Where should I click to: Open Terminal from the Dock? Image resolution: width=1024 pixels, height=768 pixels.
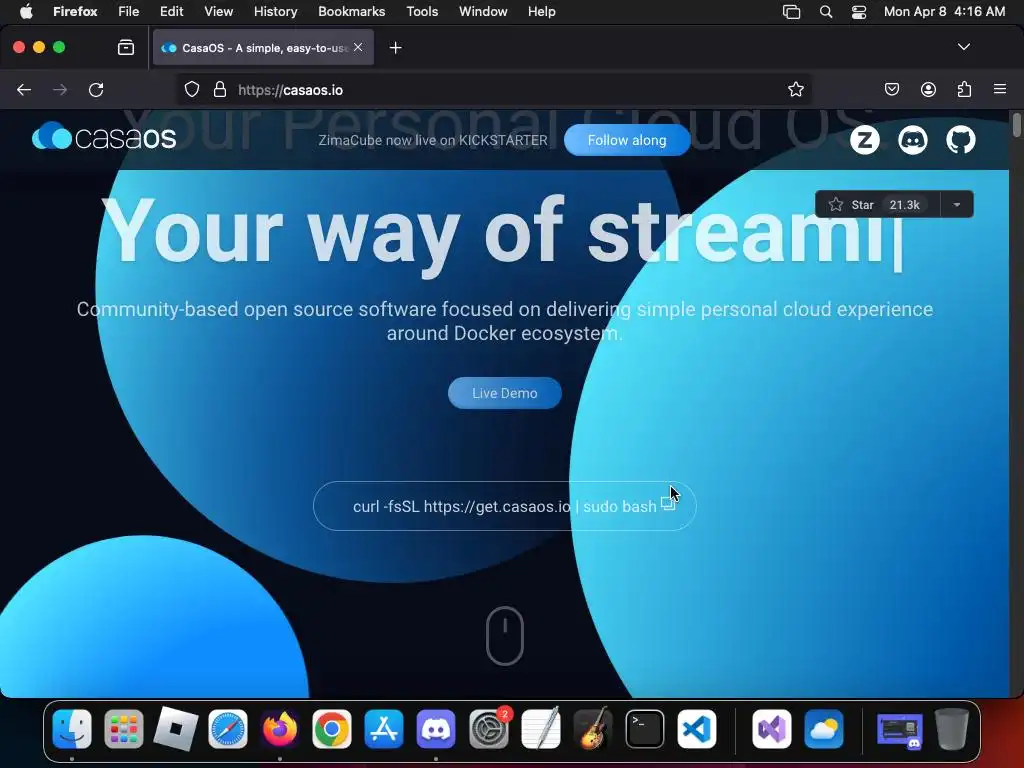pyautogui.click(x=645, y=728)
